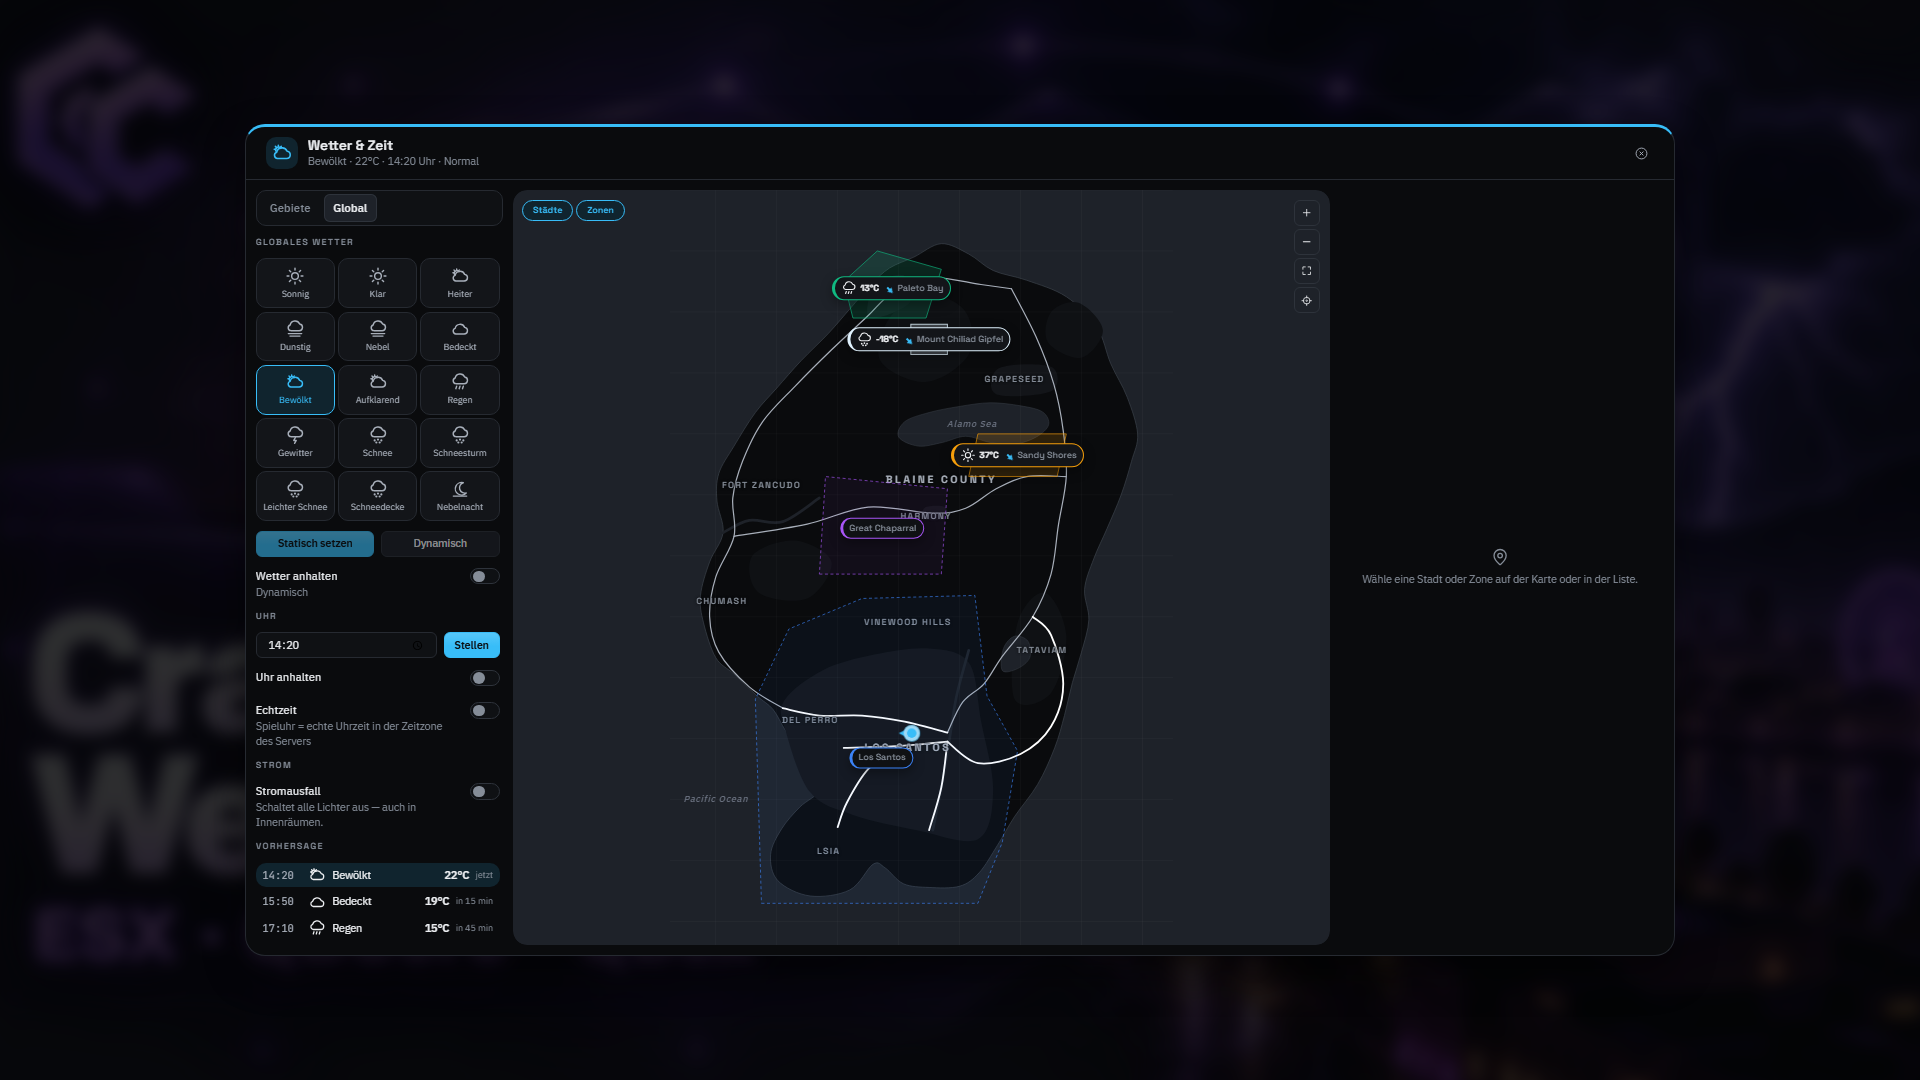Screen dimensions: 1920x1080
Task: Select the Regen weather tile
Action: [460, 390]
